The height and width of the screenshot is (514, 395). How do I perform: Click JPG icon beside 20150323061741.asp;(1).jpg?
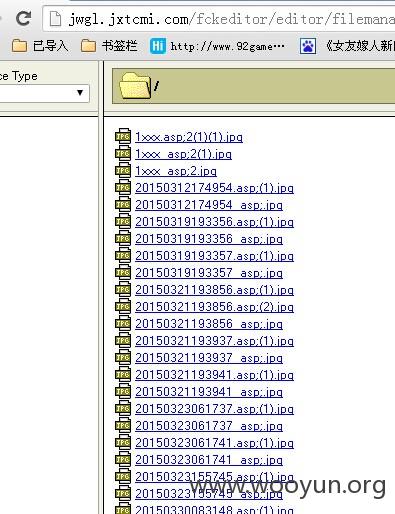click(123, 442)
